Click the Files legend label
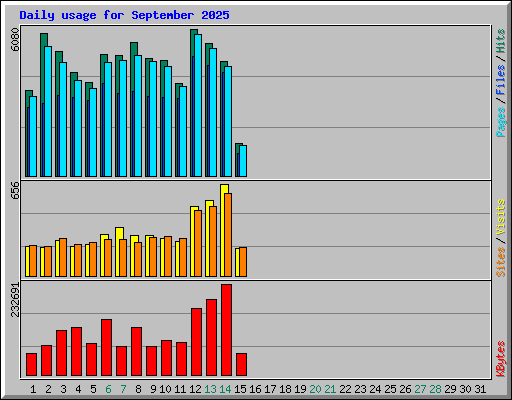This screenshot has height=400, width=512. pos(500,80)
